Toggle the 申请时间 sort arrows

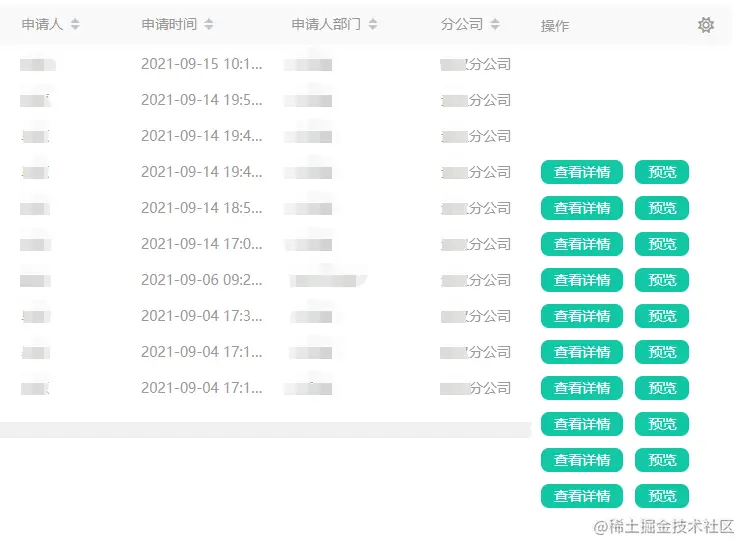(x=208, y=24)
